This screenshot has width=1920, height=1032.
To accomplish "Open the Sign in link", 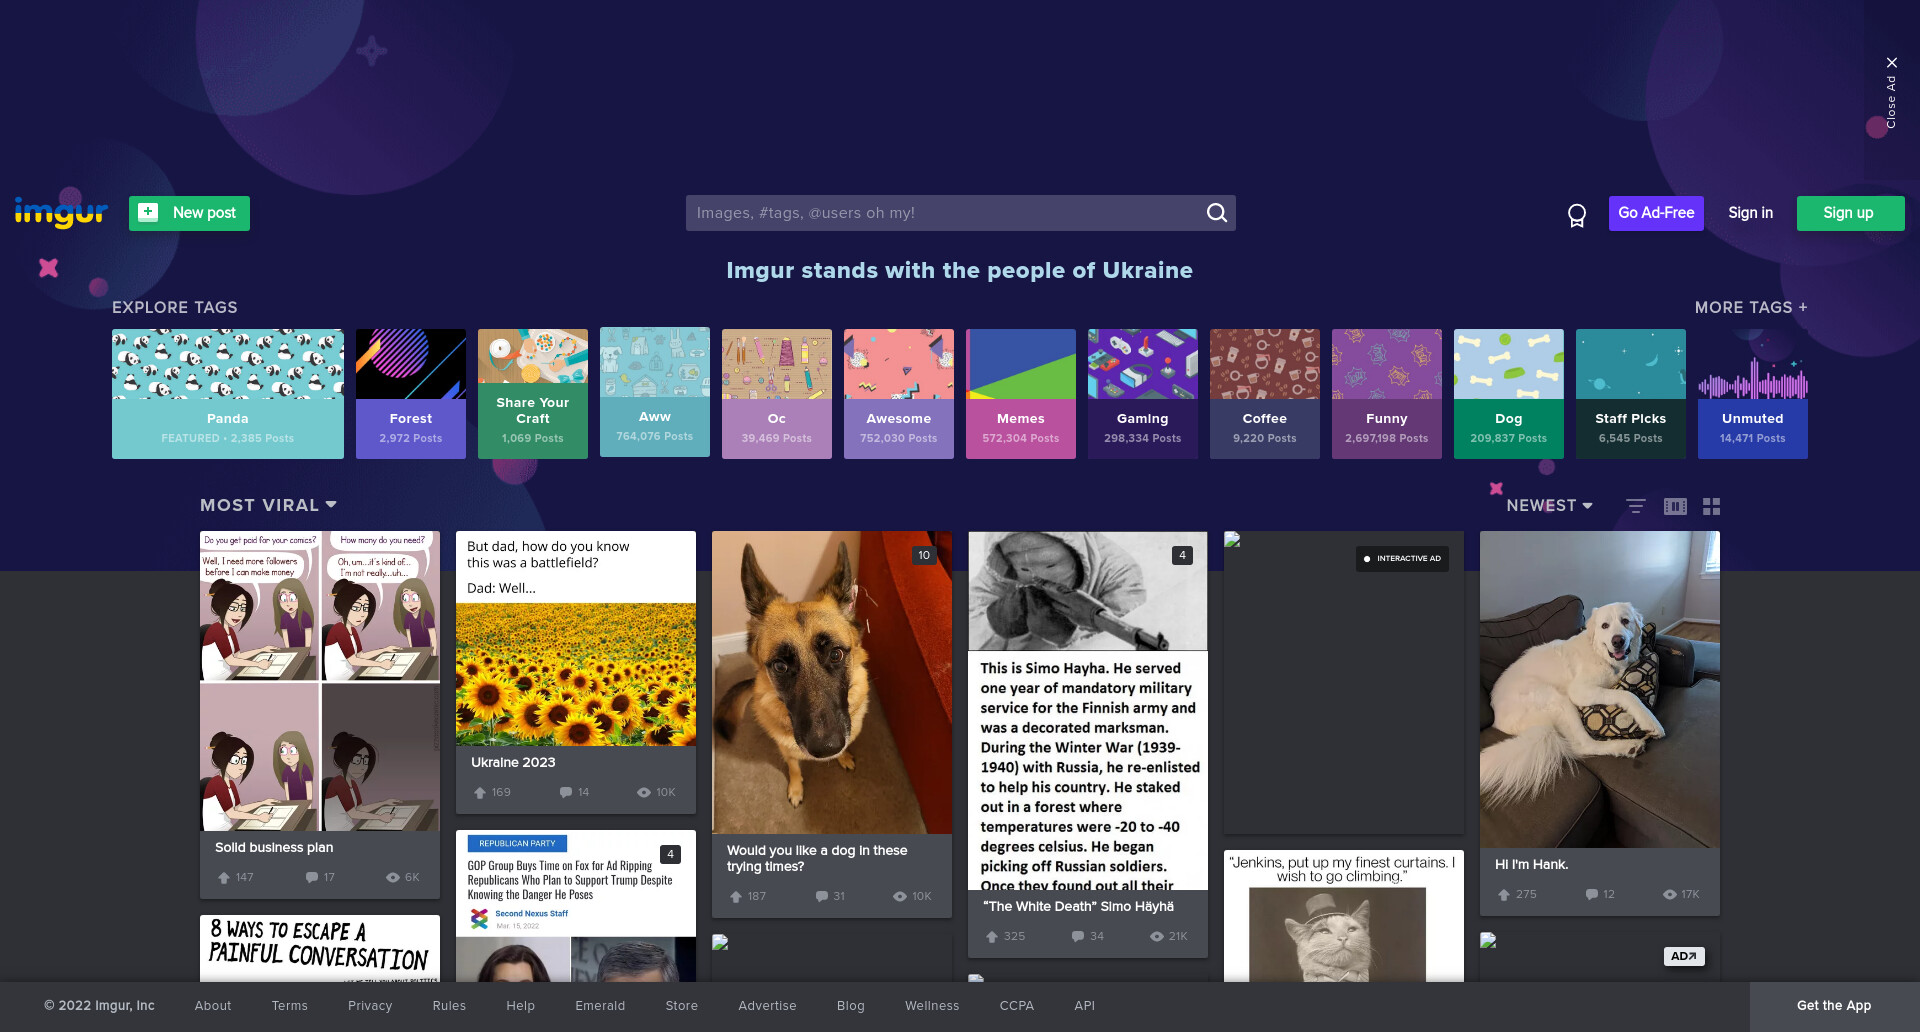I will [x=1750, y=213].
